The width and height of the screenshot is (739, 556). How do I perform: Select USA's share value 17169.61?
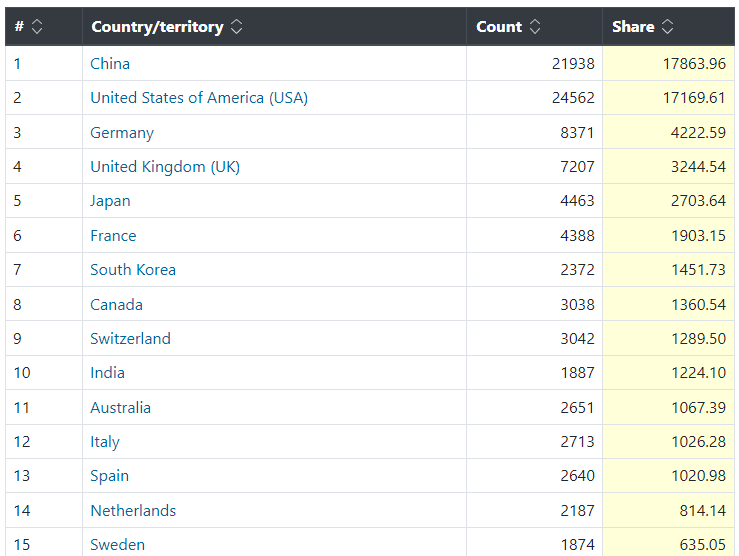694,98
